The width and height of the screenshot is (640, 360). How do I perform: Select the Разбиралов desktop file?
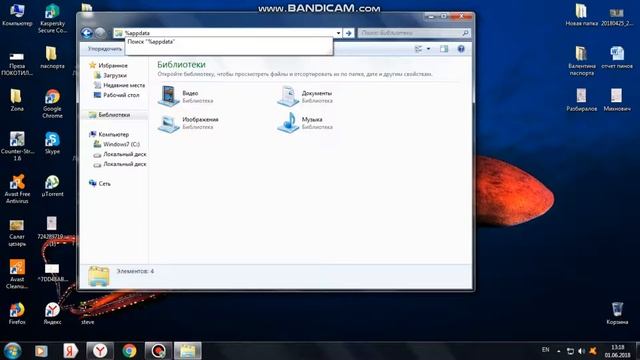(582, 100)
